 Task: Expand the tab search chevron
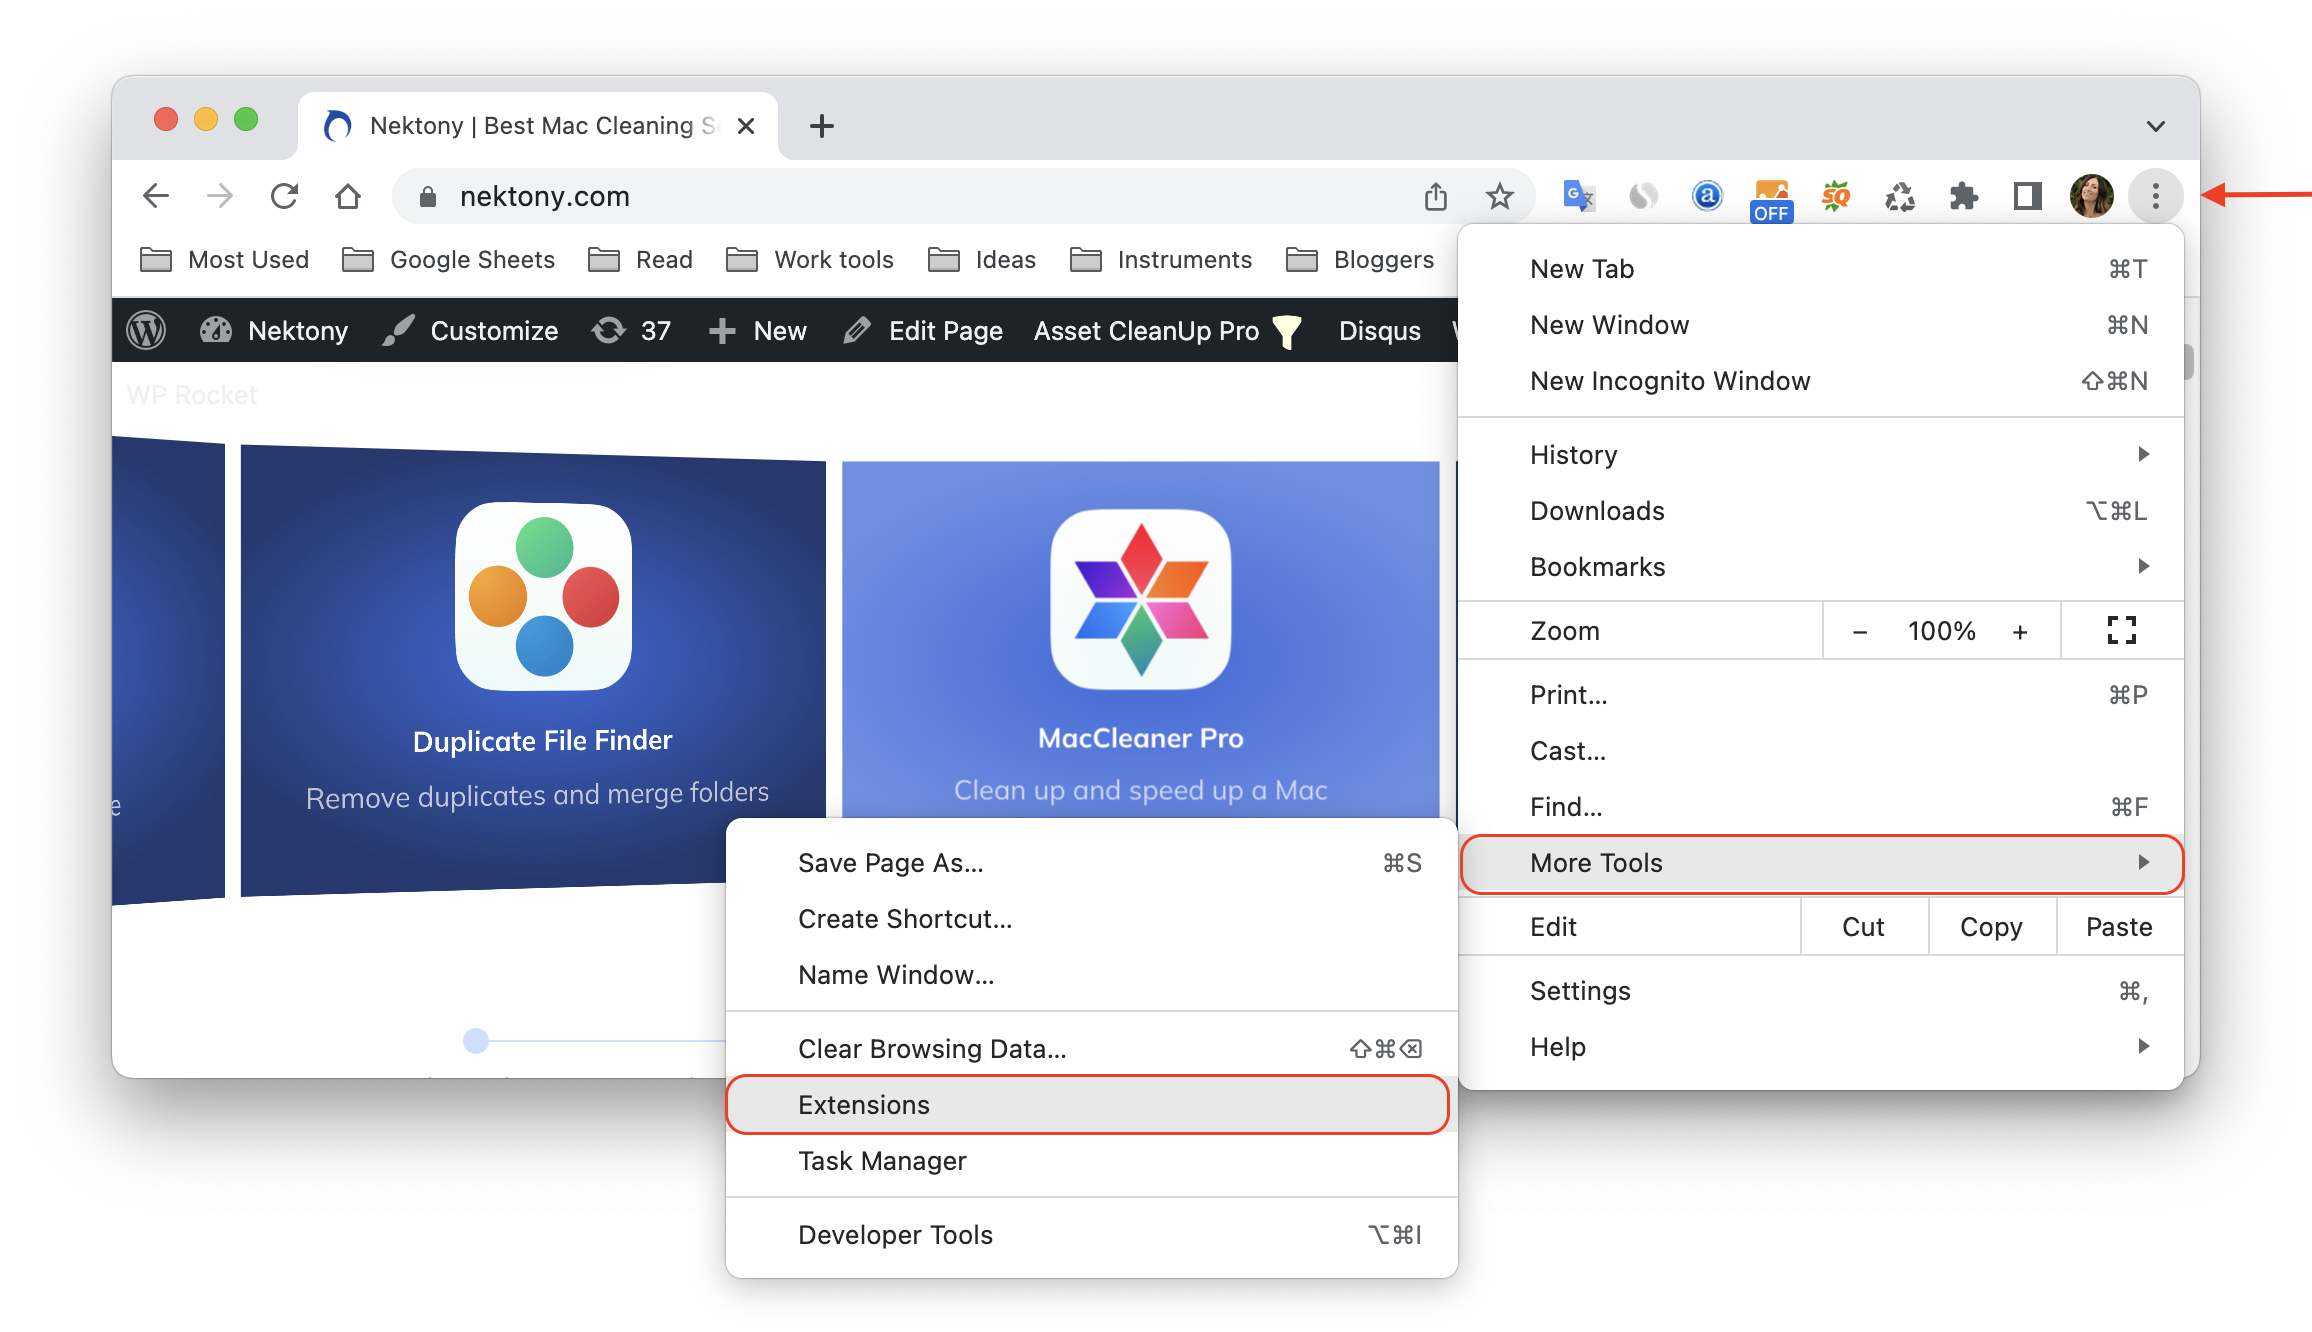tap(2156, 126)
